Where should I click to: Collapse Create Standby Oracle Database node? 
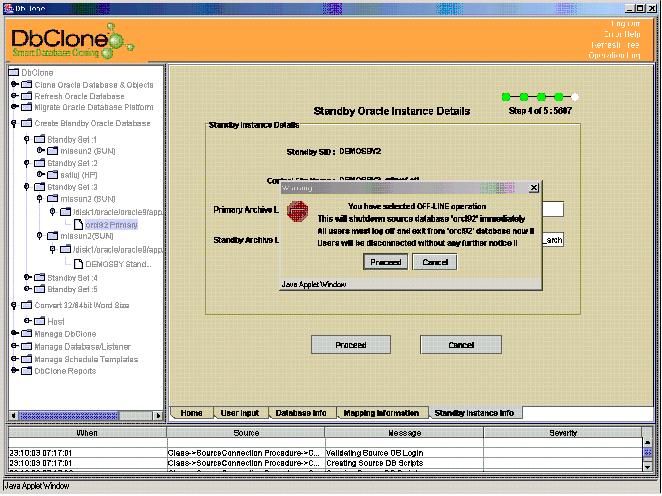coord(14,123)
